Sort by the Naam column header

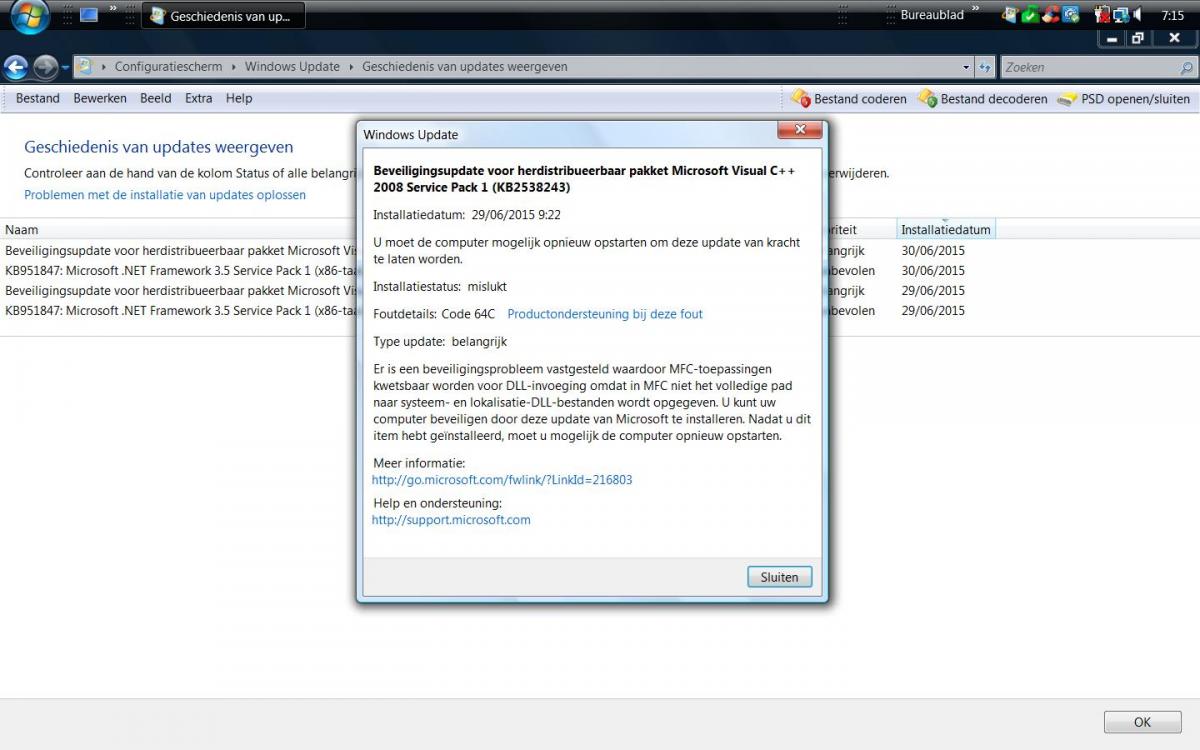click(22, 230)
